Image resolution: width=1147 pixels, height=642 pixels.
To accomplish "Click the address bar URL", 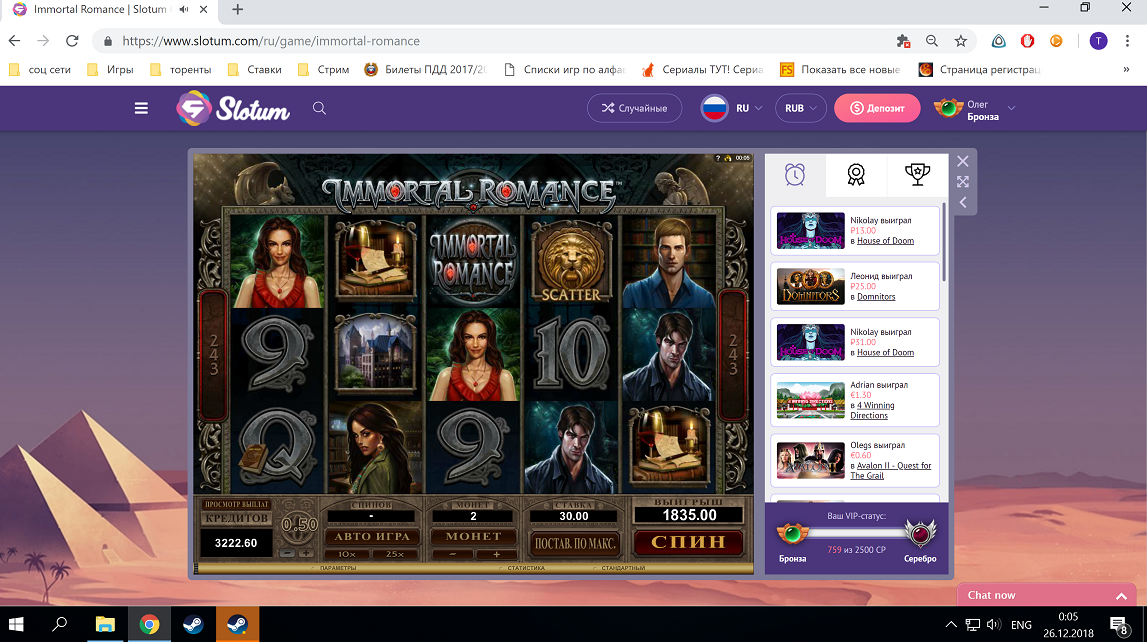I will pyautogui.click(x=271, y=41).
